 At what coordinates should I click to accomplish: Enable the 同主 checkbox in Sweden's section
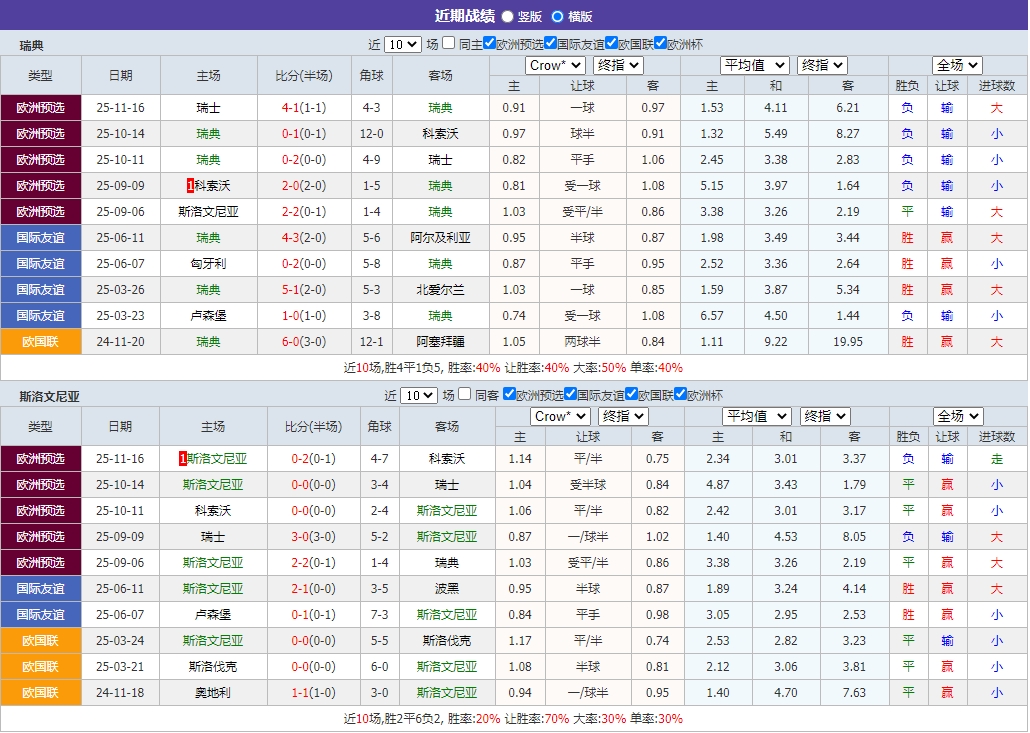click(x=447, y=44)
